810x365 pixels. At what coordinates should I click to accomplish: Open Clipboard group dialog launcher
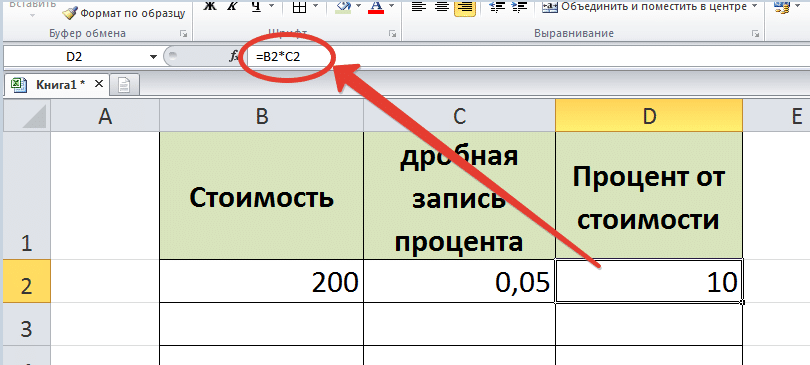pyautogui.click(x=183, y=34)
